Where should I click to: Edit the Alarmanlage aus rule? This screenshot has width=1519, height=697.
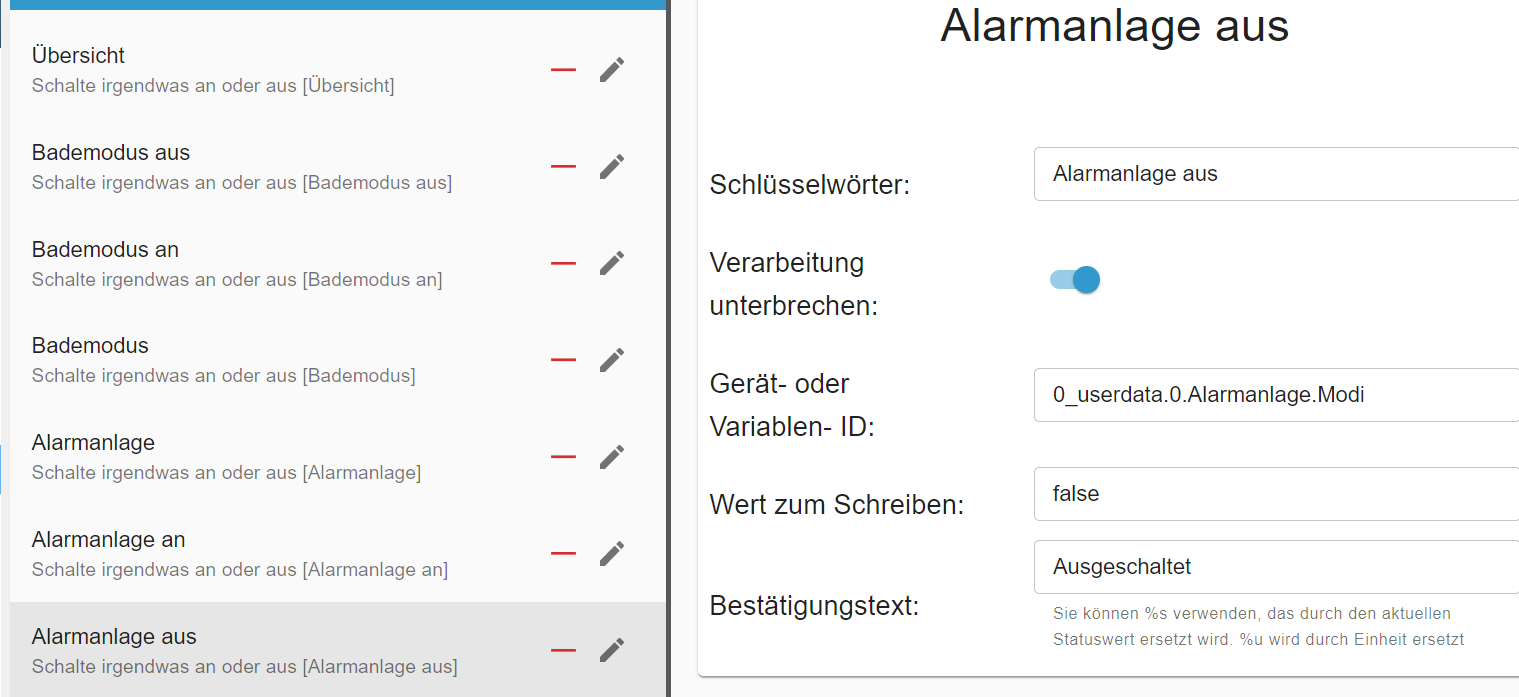coord(611,650)
